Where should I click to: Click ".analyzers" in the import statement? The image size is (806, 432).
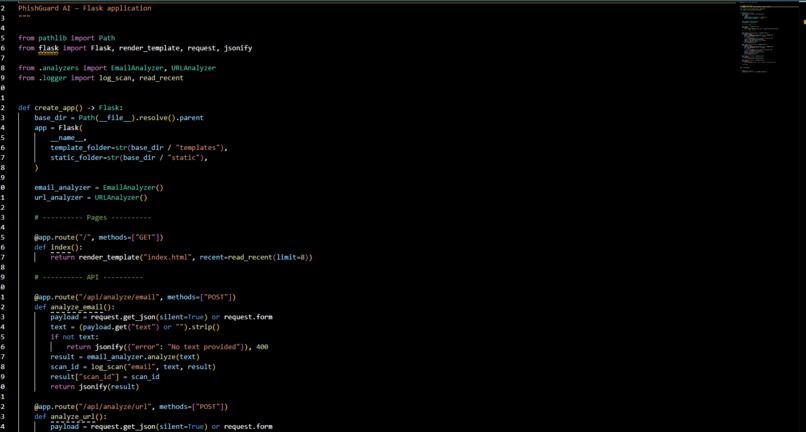point(59,68)
